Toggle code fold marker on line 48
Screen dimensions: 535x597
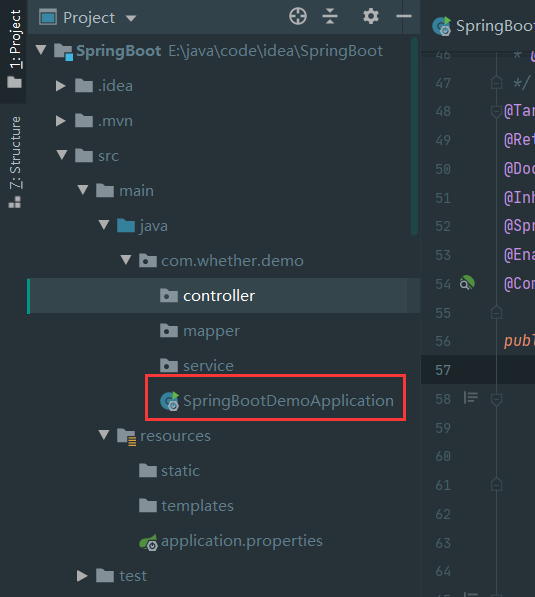point(496,112)
